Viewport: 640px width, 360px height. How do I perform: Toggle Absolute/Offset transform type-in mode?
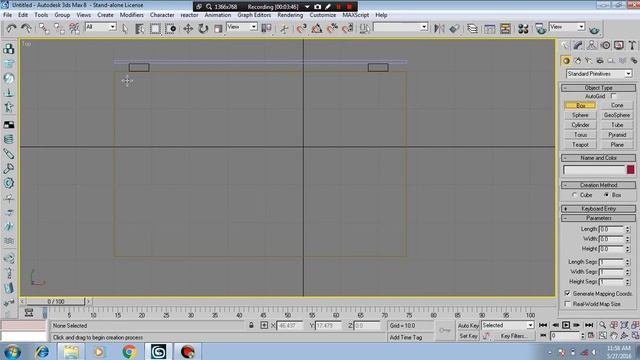(264, 325)
